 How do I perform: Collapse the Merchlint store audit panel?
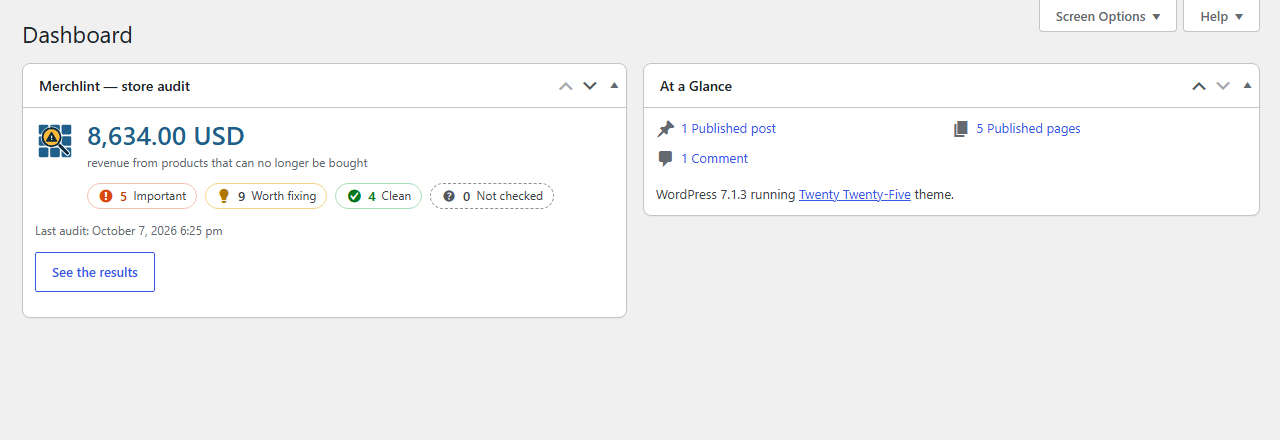(x=614, y=86)
